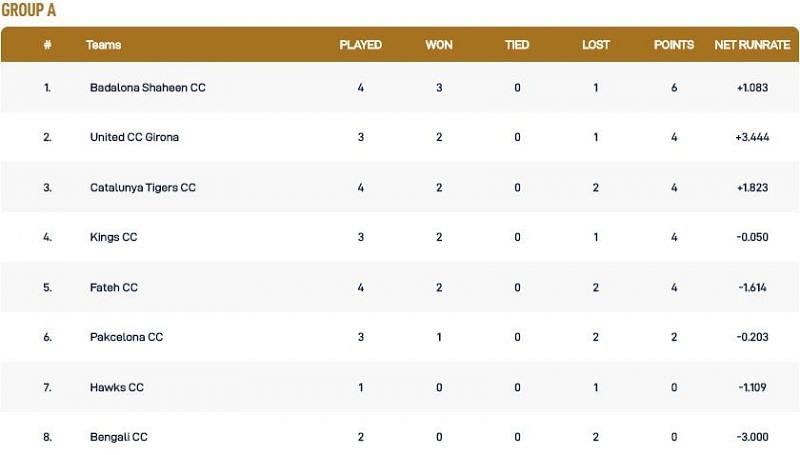This screenshot has width=800, height=455.
Task: Sort table by POINTS header
Action: pyautogui.click(x=674, y=45)
